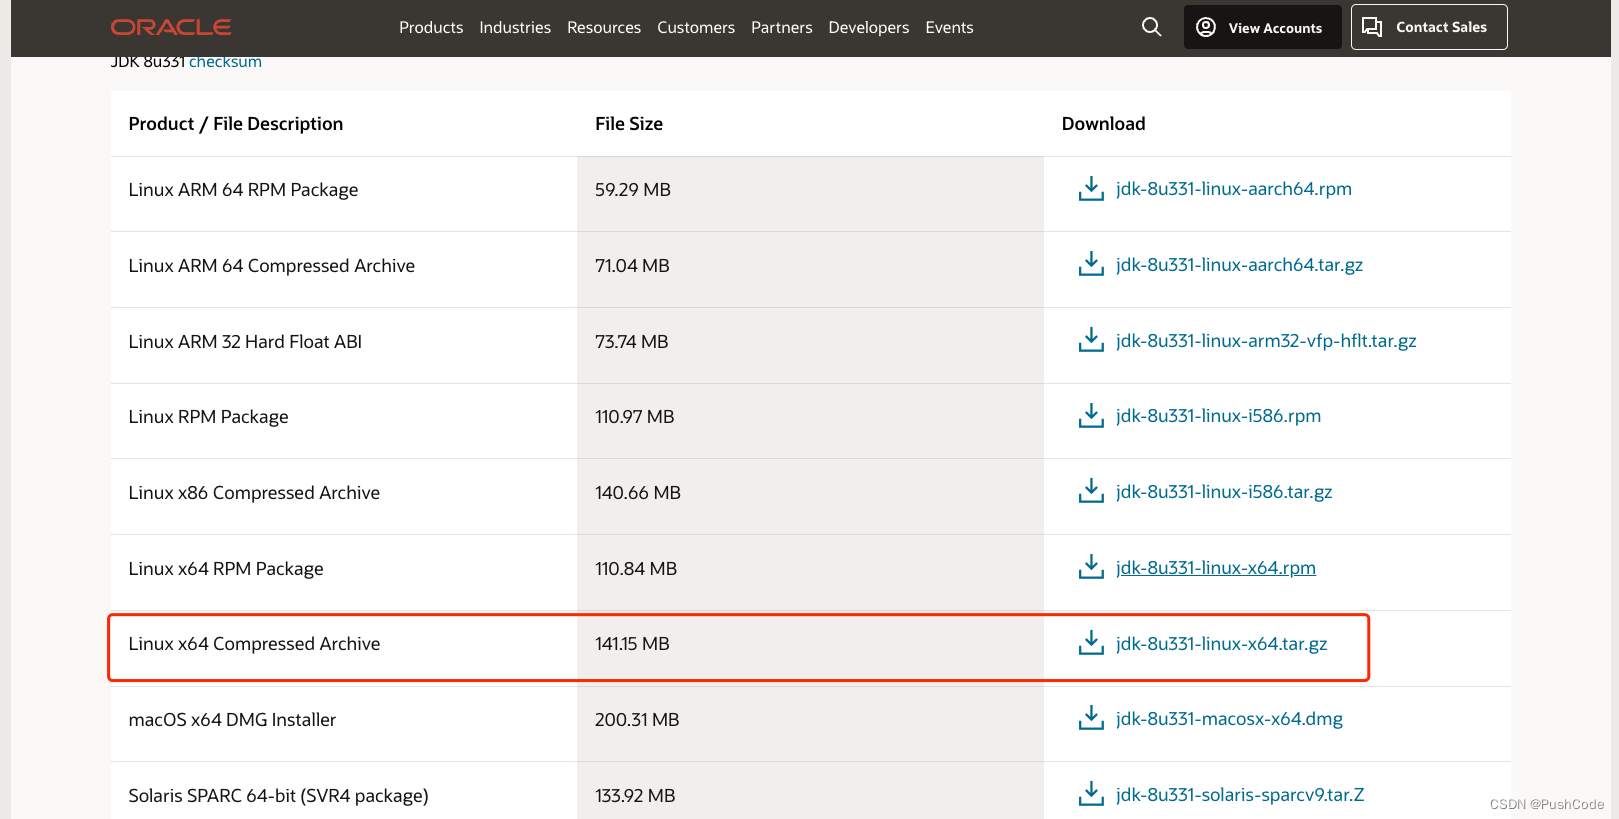Open the Products menu
This screenshot has height=819, width=1619.
(x=431, y=27)
